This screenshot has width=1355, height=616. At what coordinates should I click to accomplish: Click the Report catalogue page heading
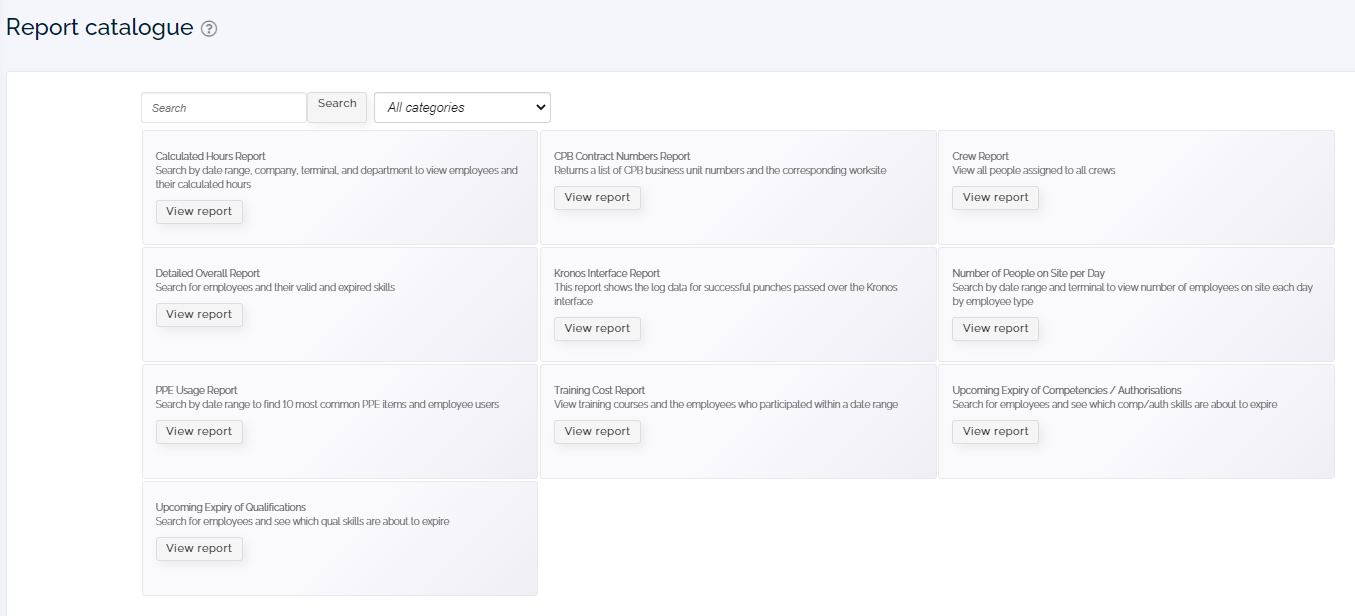click(96, 27)
